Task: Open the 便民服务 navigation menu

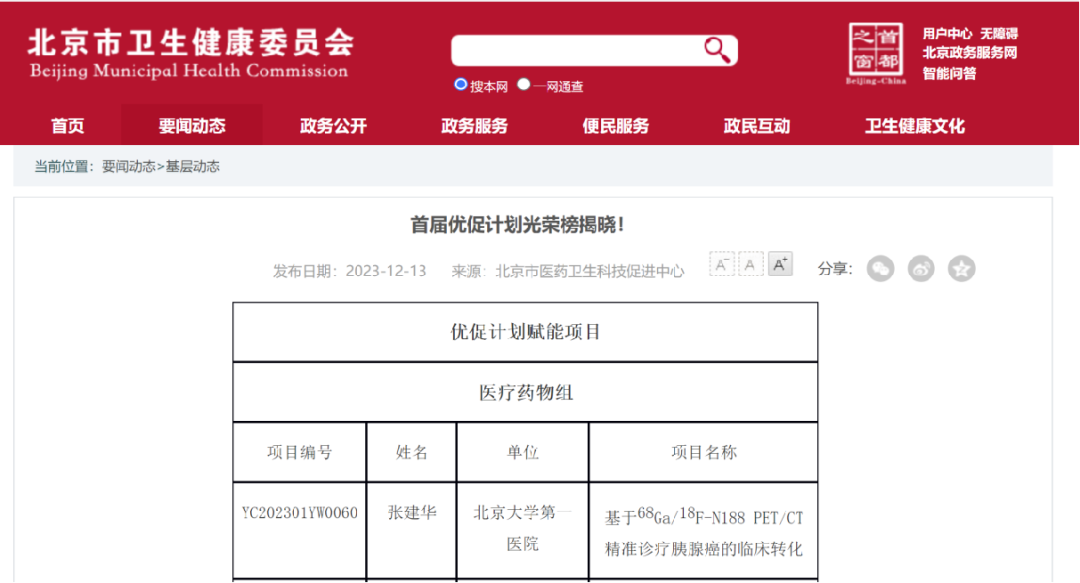Action: [x=616, y=126]
